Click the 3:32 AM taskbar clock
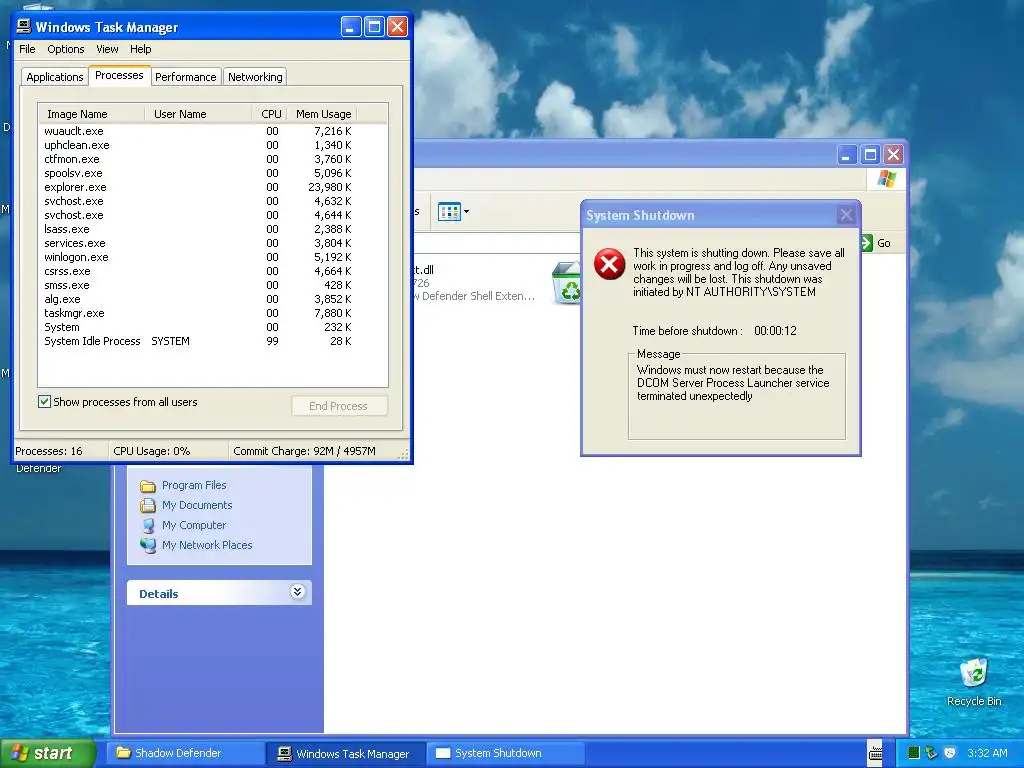This screenshot has width=1024, height=768. point(987,753)
